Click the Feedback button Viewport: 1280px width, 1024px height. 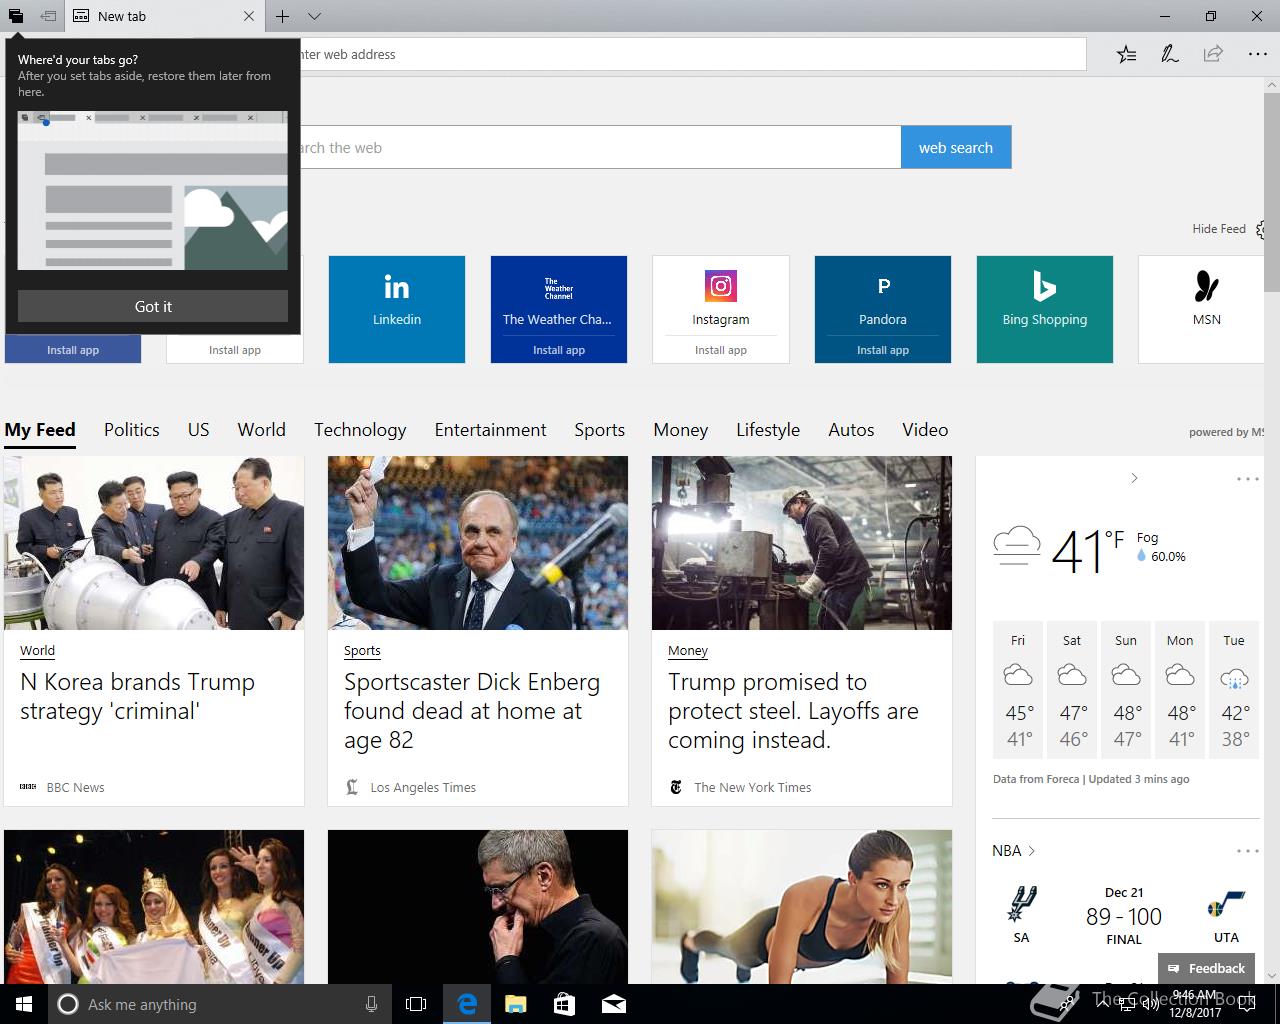pyautogui.click(x=1206, y=968)
